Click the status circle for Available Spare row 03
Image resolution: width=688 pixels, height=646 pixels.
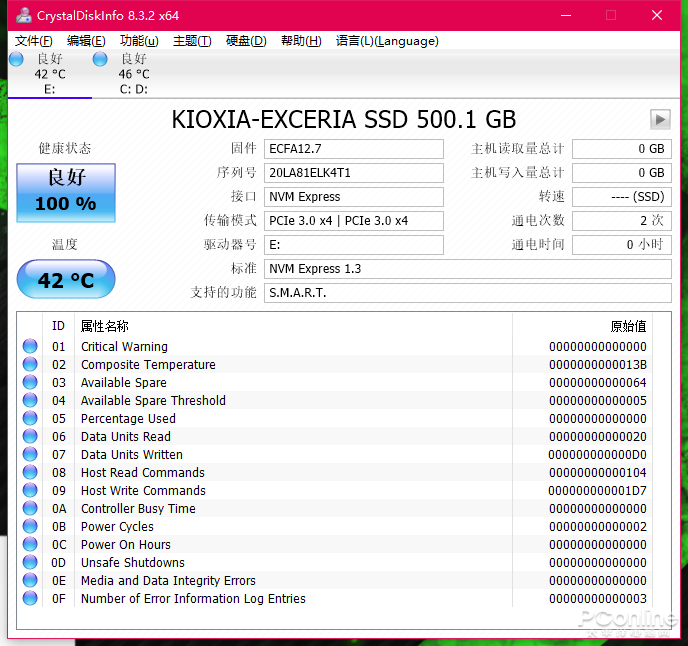[30, 382]
